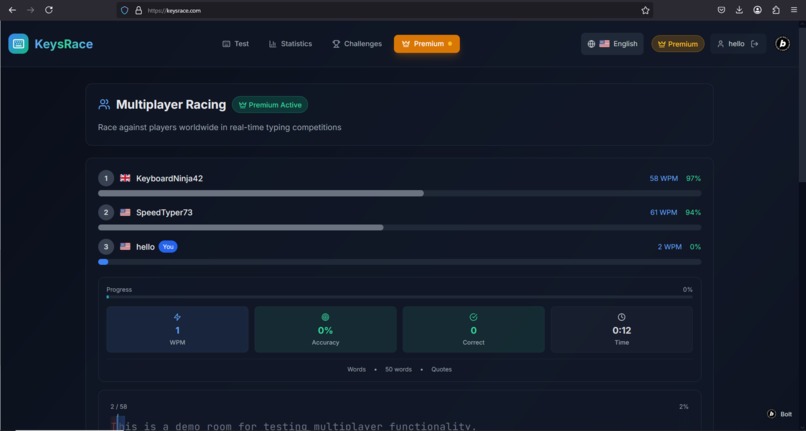Select the Words mode option

tap(356, 369)
